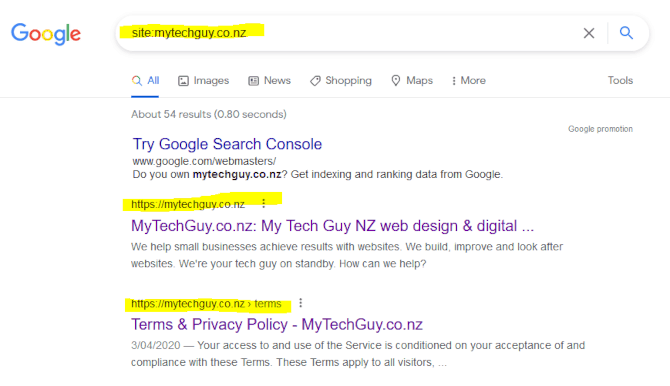670x386 pixels.
Task: Open three-dot menu beside mytechguy.co.nz result
Action: click(264, 203)
